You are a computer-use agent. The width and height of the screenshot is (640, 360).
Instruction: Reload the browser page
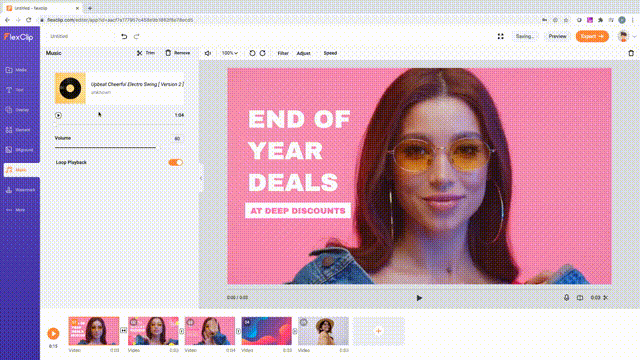click(x=29, y=20)
